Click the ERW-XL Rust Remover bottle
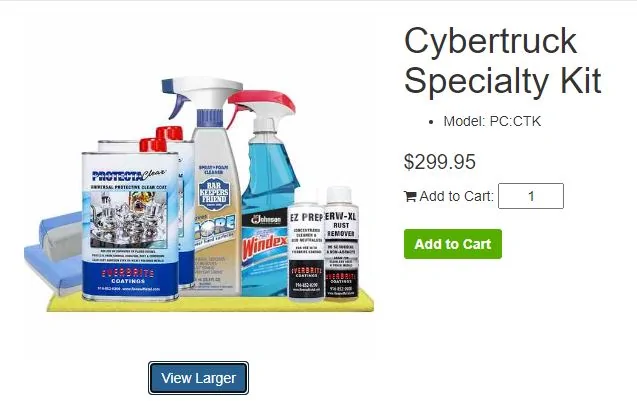The height and width of the screenshot is (401, 637). (341, 244)
